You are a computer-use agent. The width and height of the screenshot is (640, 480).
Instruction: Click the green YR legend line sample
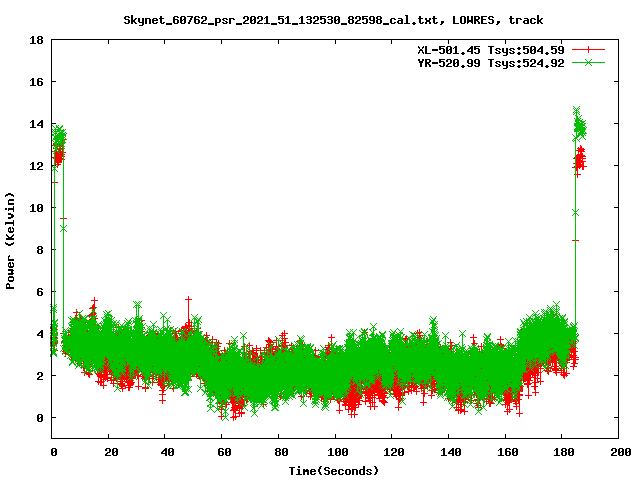click(588, 62)
